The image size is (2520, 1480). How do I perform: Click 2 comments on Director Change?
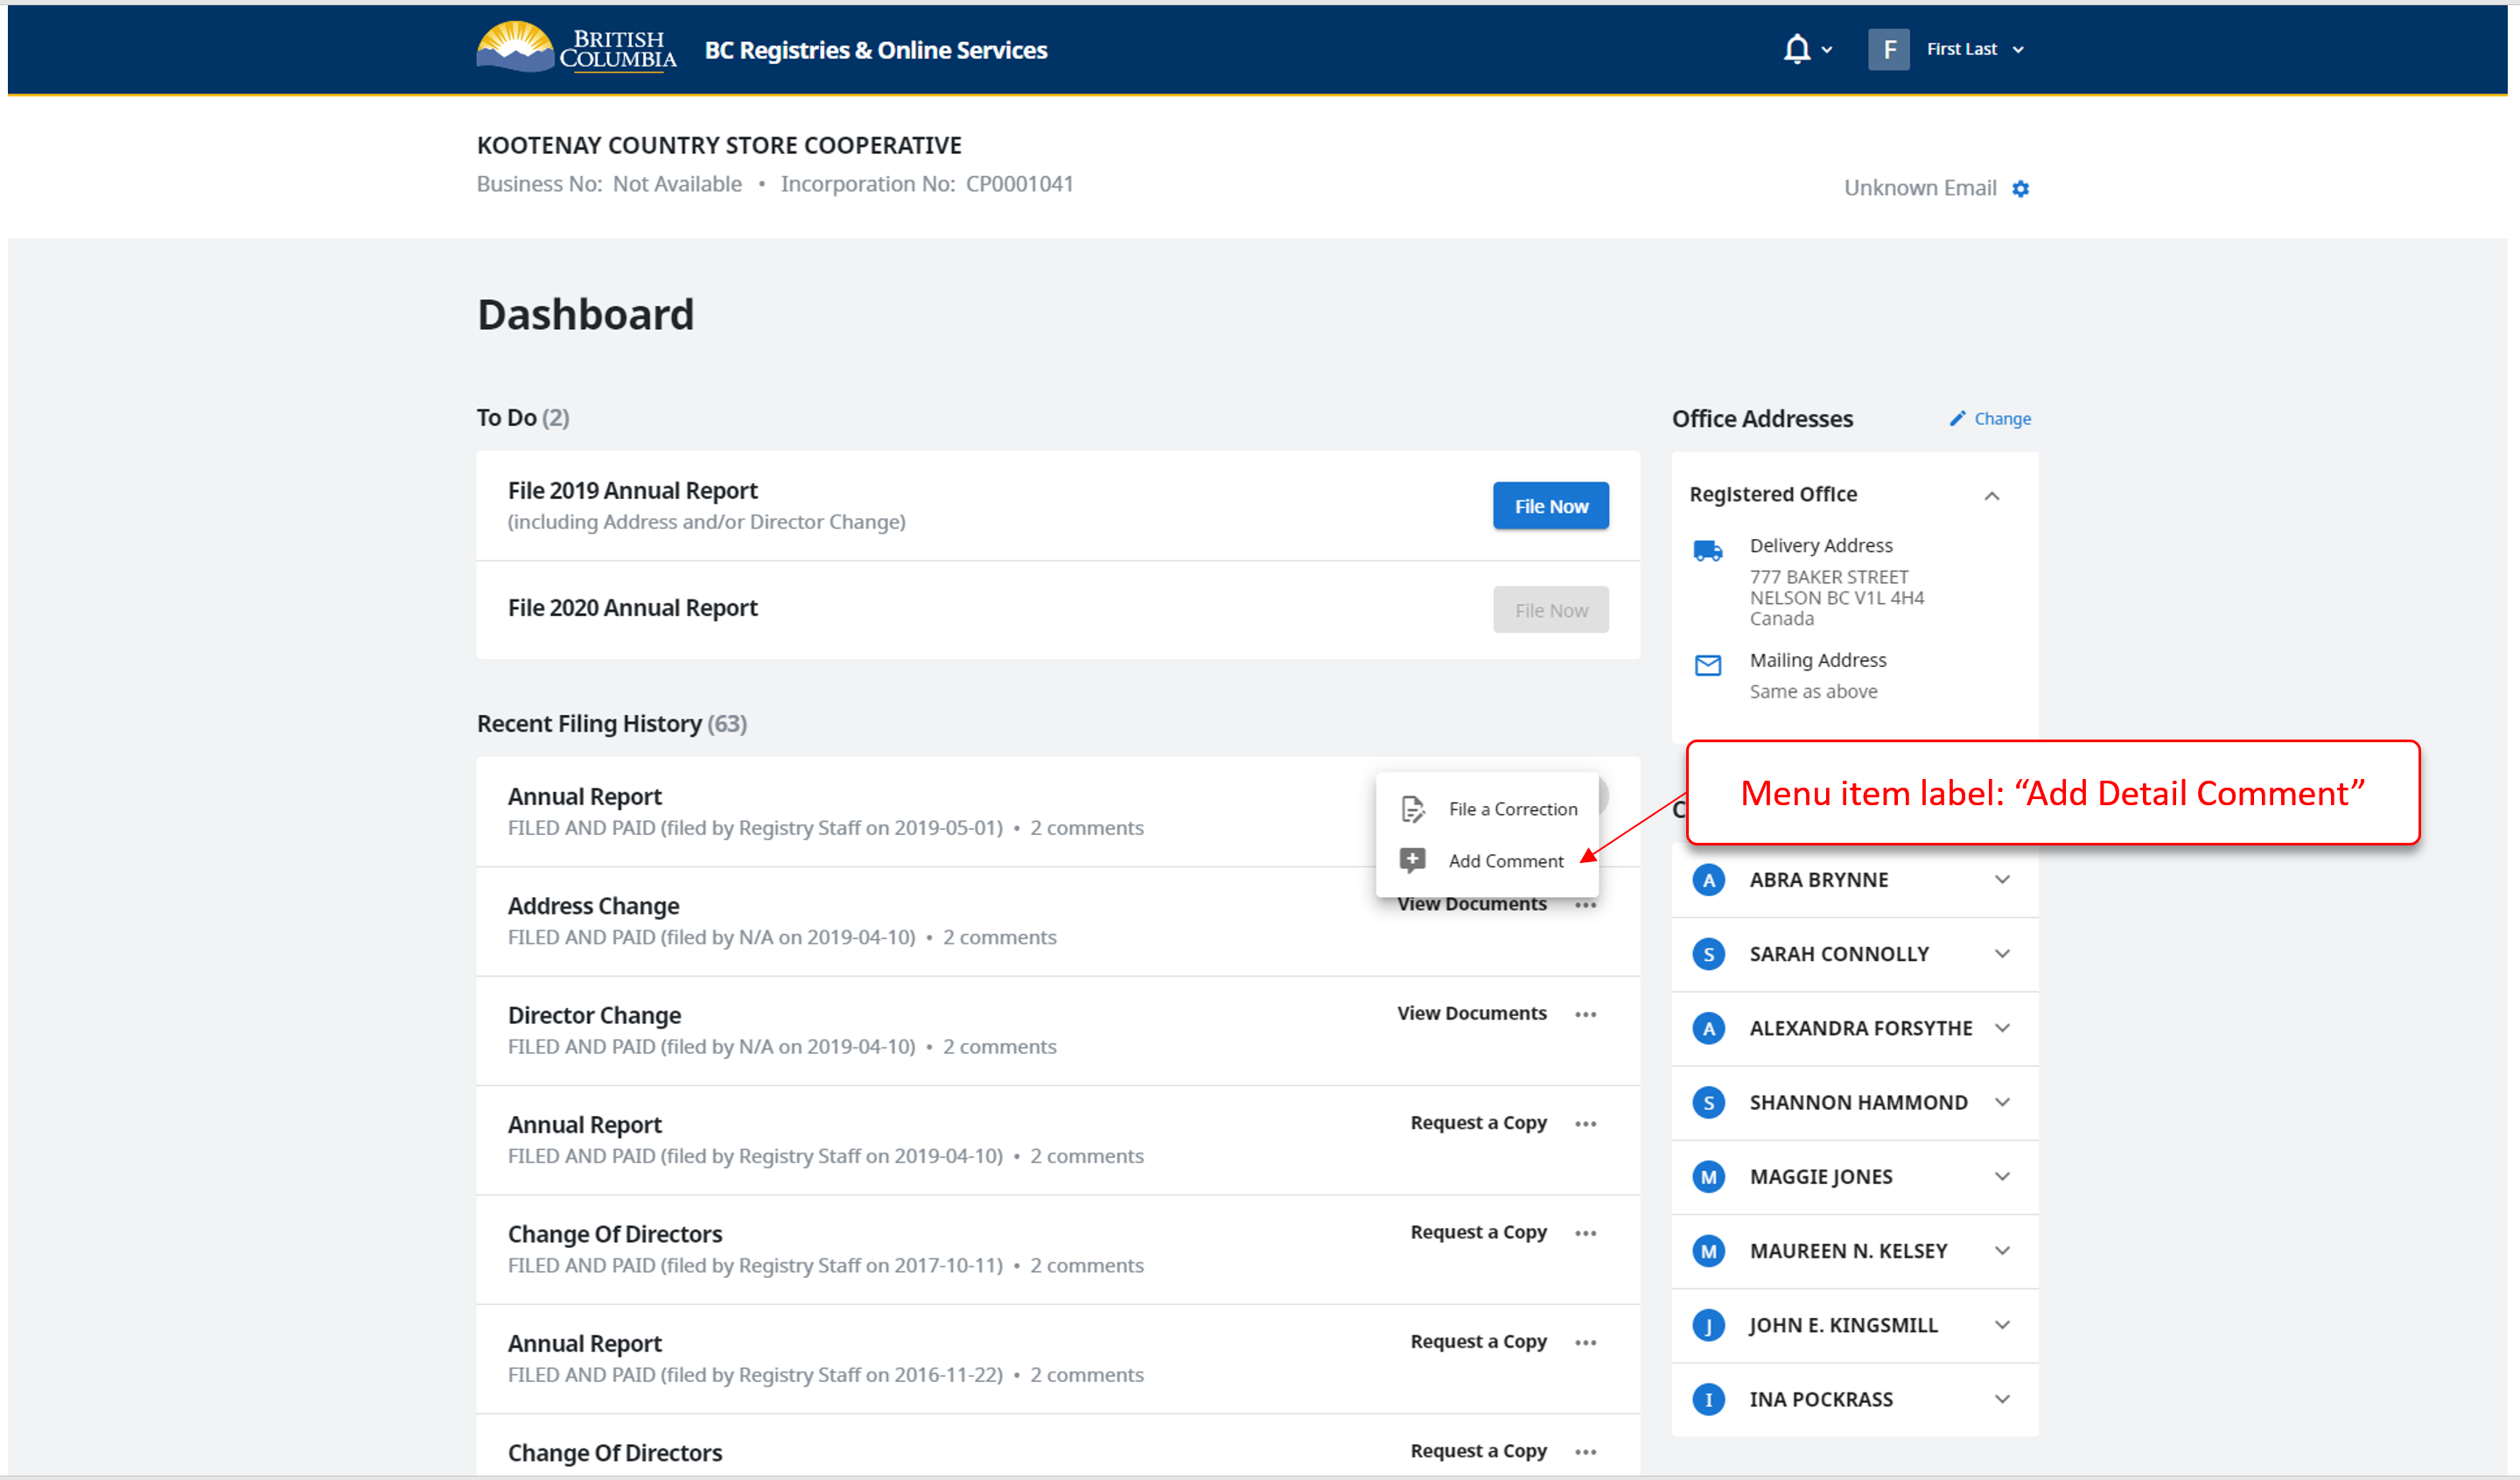pos(999,1046)
